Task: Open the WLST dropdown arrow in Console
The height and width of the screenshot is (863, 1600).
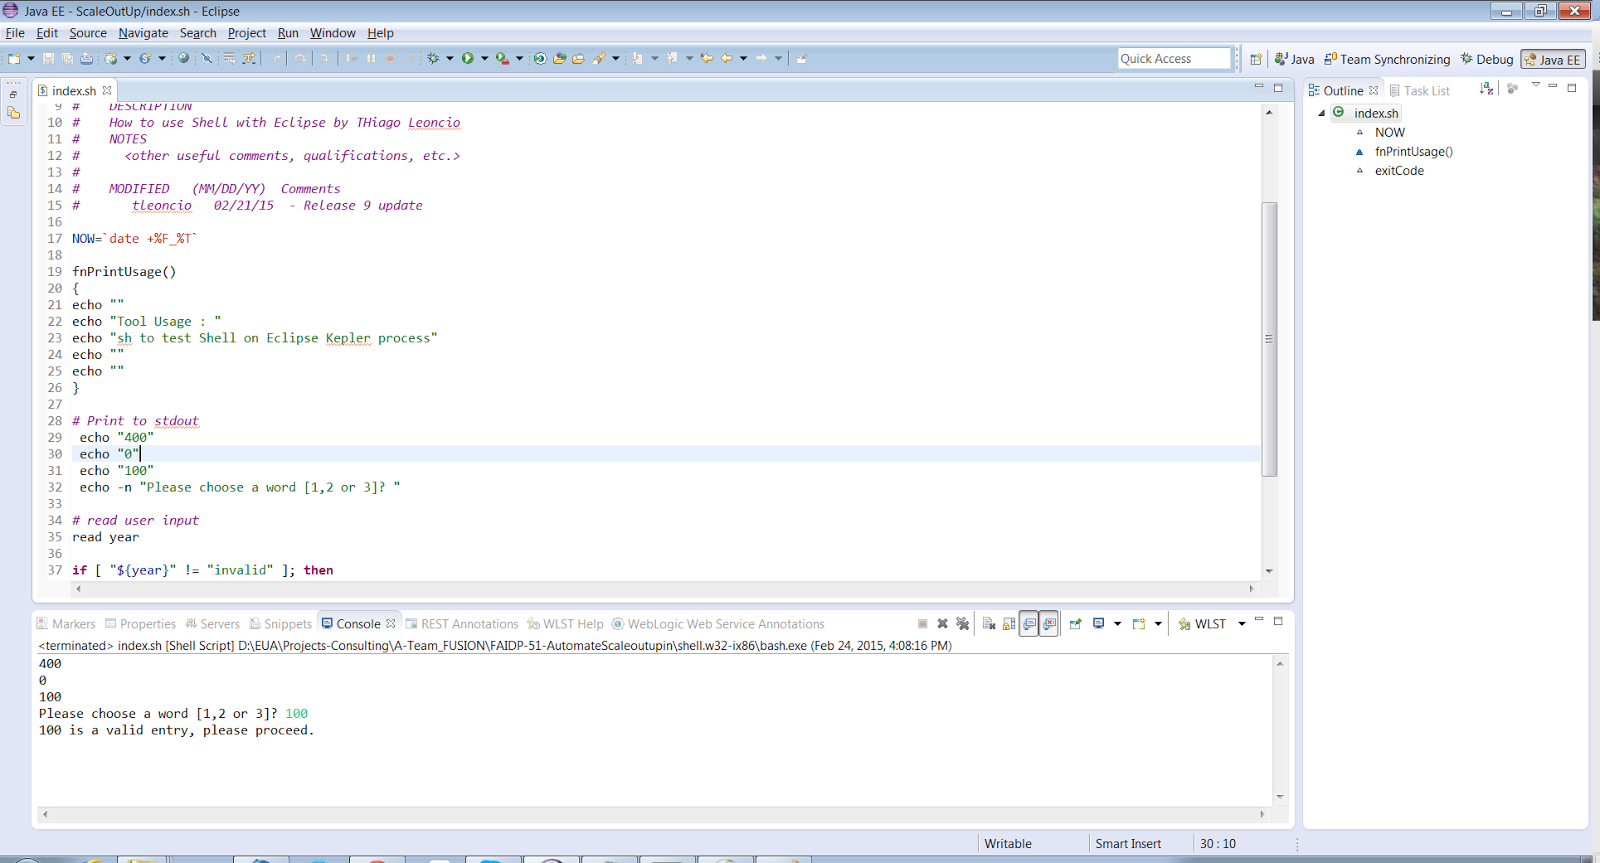Action: coord(1242,623)
